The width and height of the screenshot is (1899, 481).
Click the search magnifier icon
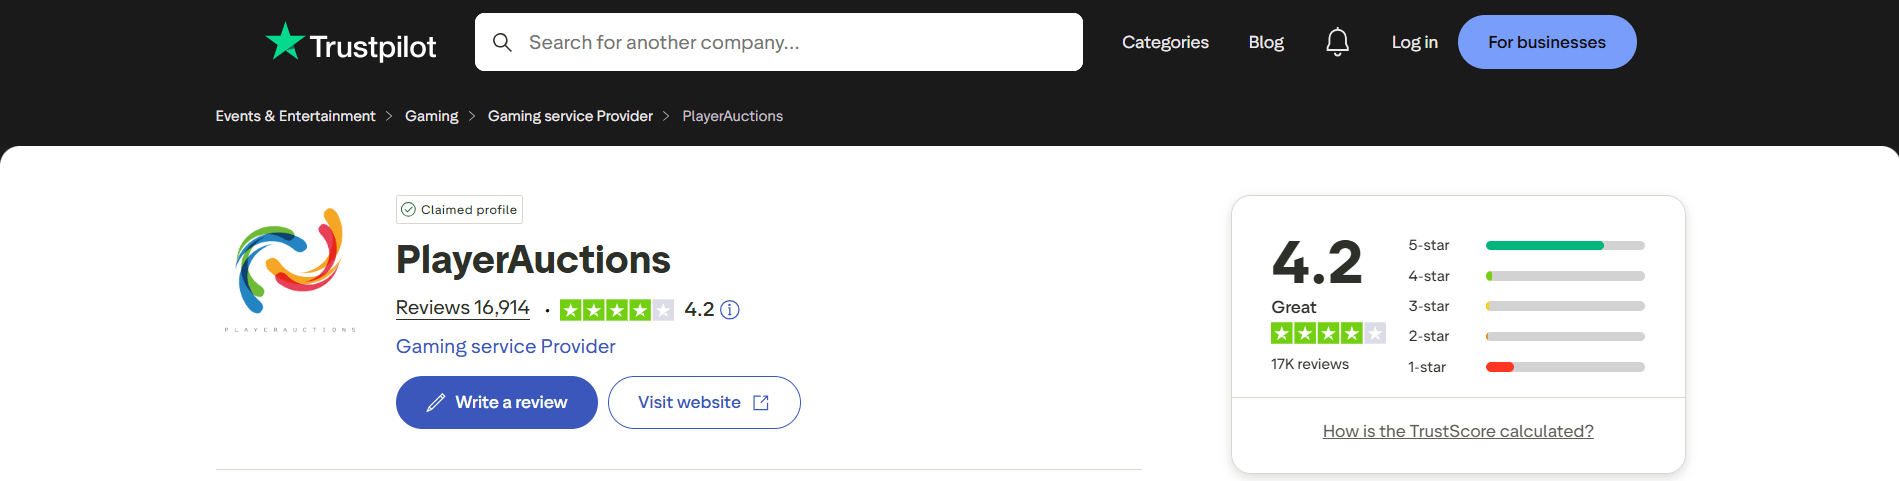coord(502,42)
